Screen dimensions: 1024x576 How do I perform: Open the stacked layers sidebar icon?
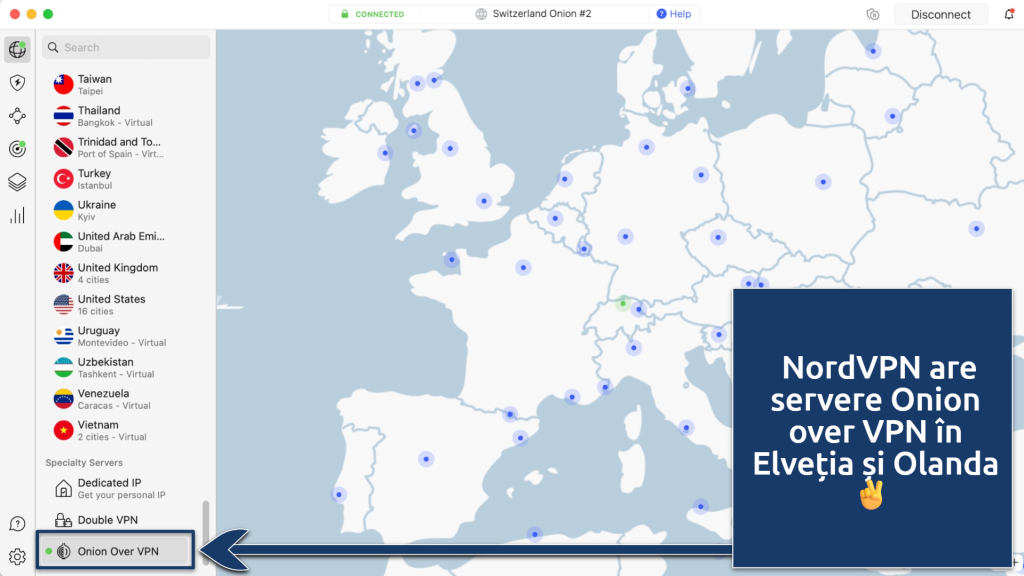pos(17,182)
